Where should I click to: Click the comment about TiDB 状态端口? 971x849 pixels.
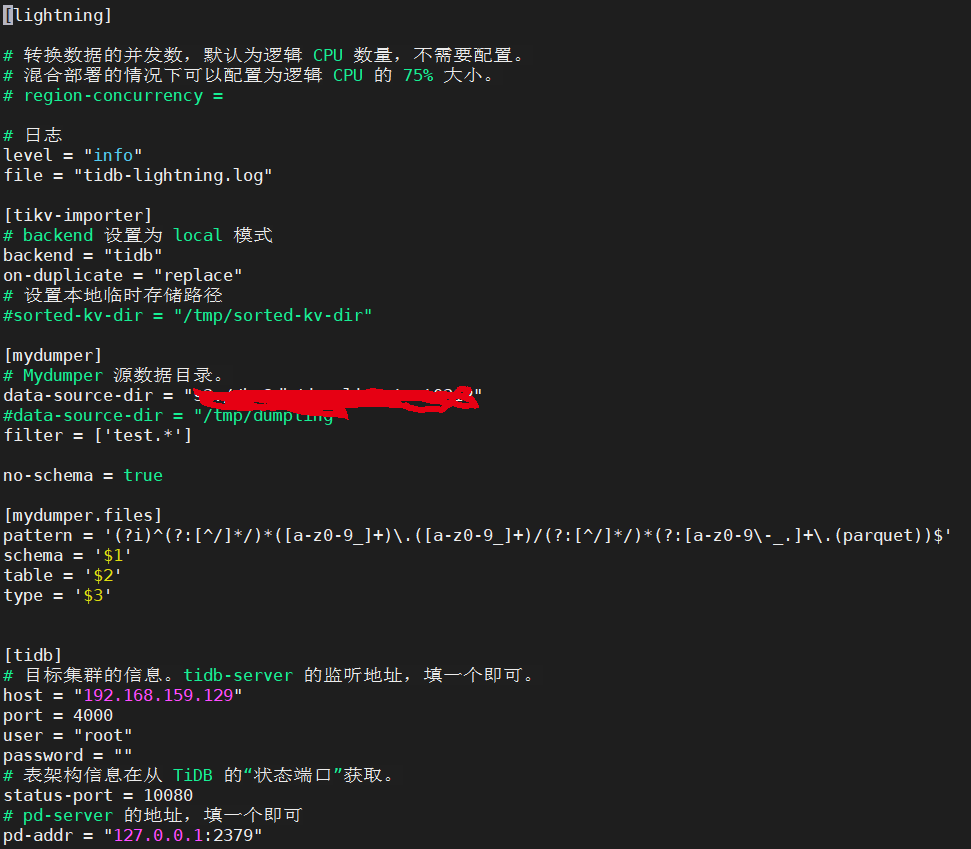pyautogui.click(x=199, y=775)
